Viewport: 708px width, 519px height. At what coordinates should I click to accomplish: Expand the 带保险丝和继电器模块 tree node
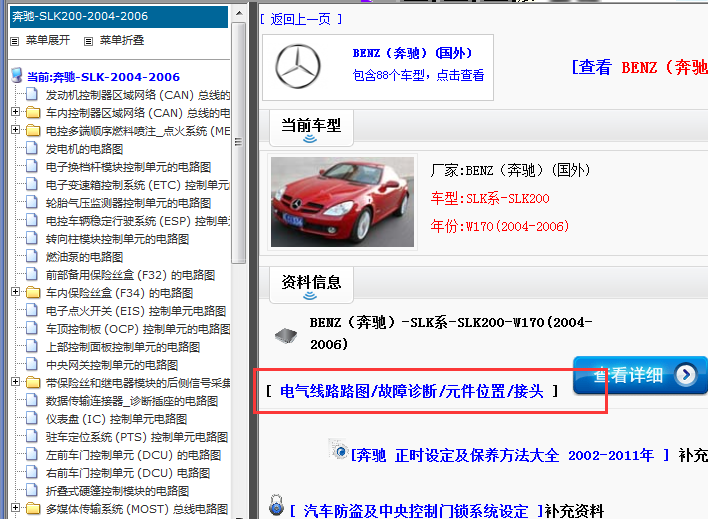[x=15, y=382]
